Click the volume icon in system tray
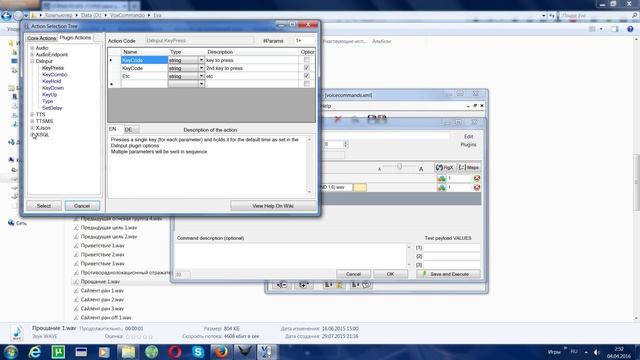Image resolution: width=640 pixels, height=360 pixels. coord(597,352)
